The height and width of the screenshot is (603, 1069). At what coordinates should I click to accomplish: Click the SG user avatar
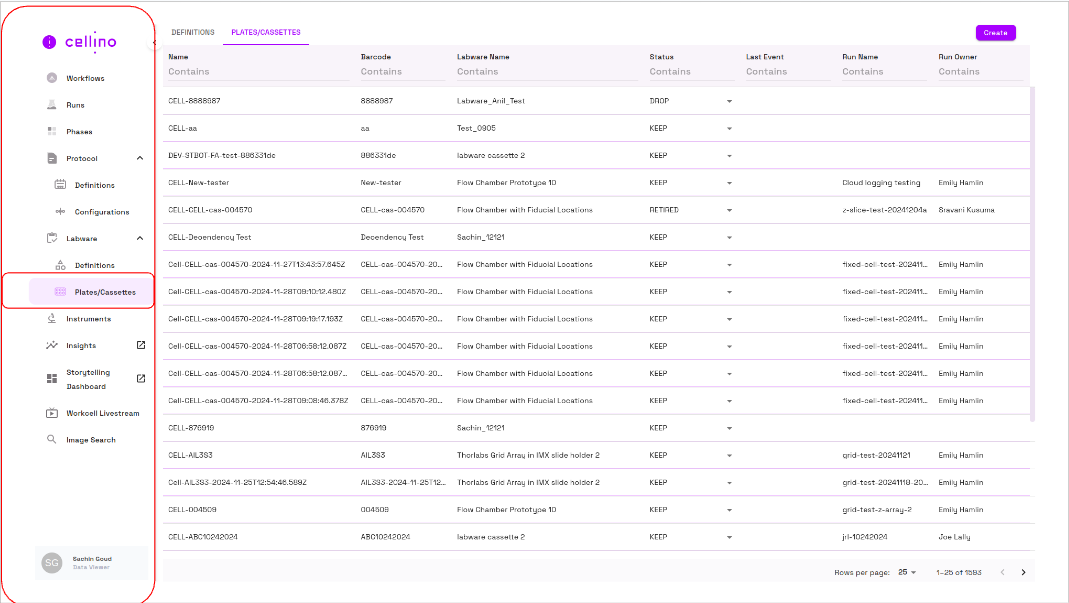(x=51, y=563)
